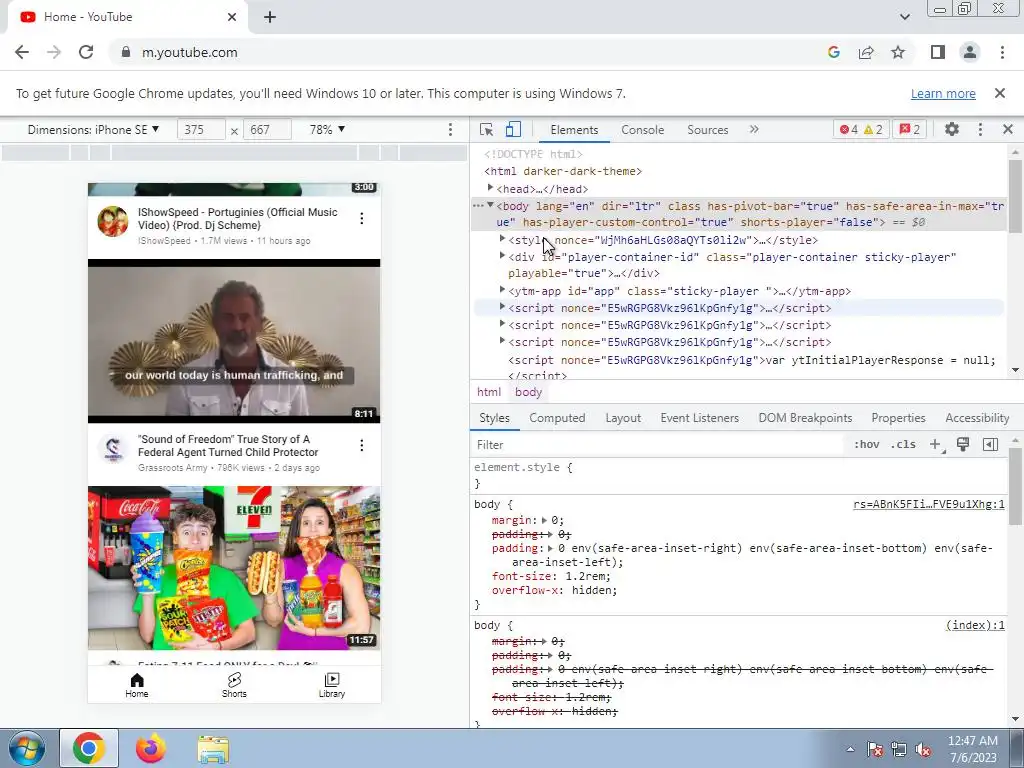Image resolution: width=1024 pixels, height=768 pixels.
Task: Collapse the body element node
Action: (x=490, y=205)
